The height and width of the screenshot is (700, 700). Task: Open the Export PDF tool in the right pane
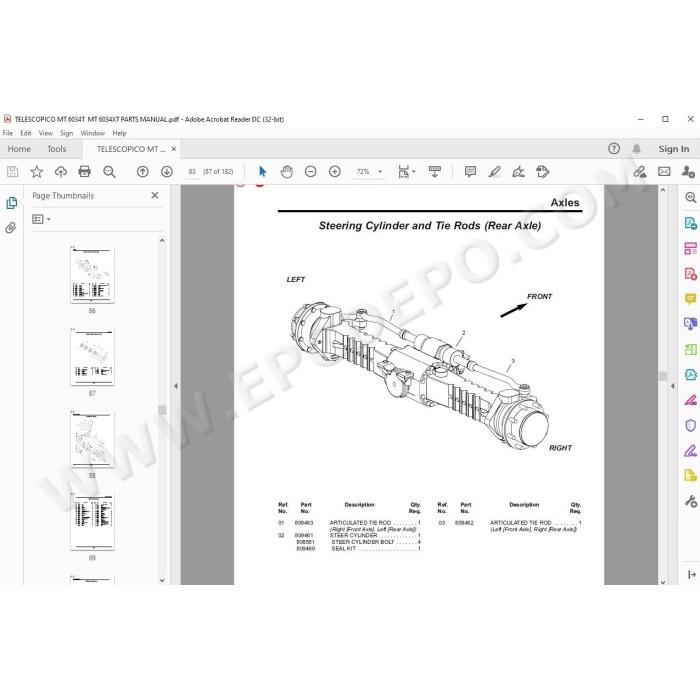tap(690, 223)
